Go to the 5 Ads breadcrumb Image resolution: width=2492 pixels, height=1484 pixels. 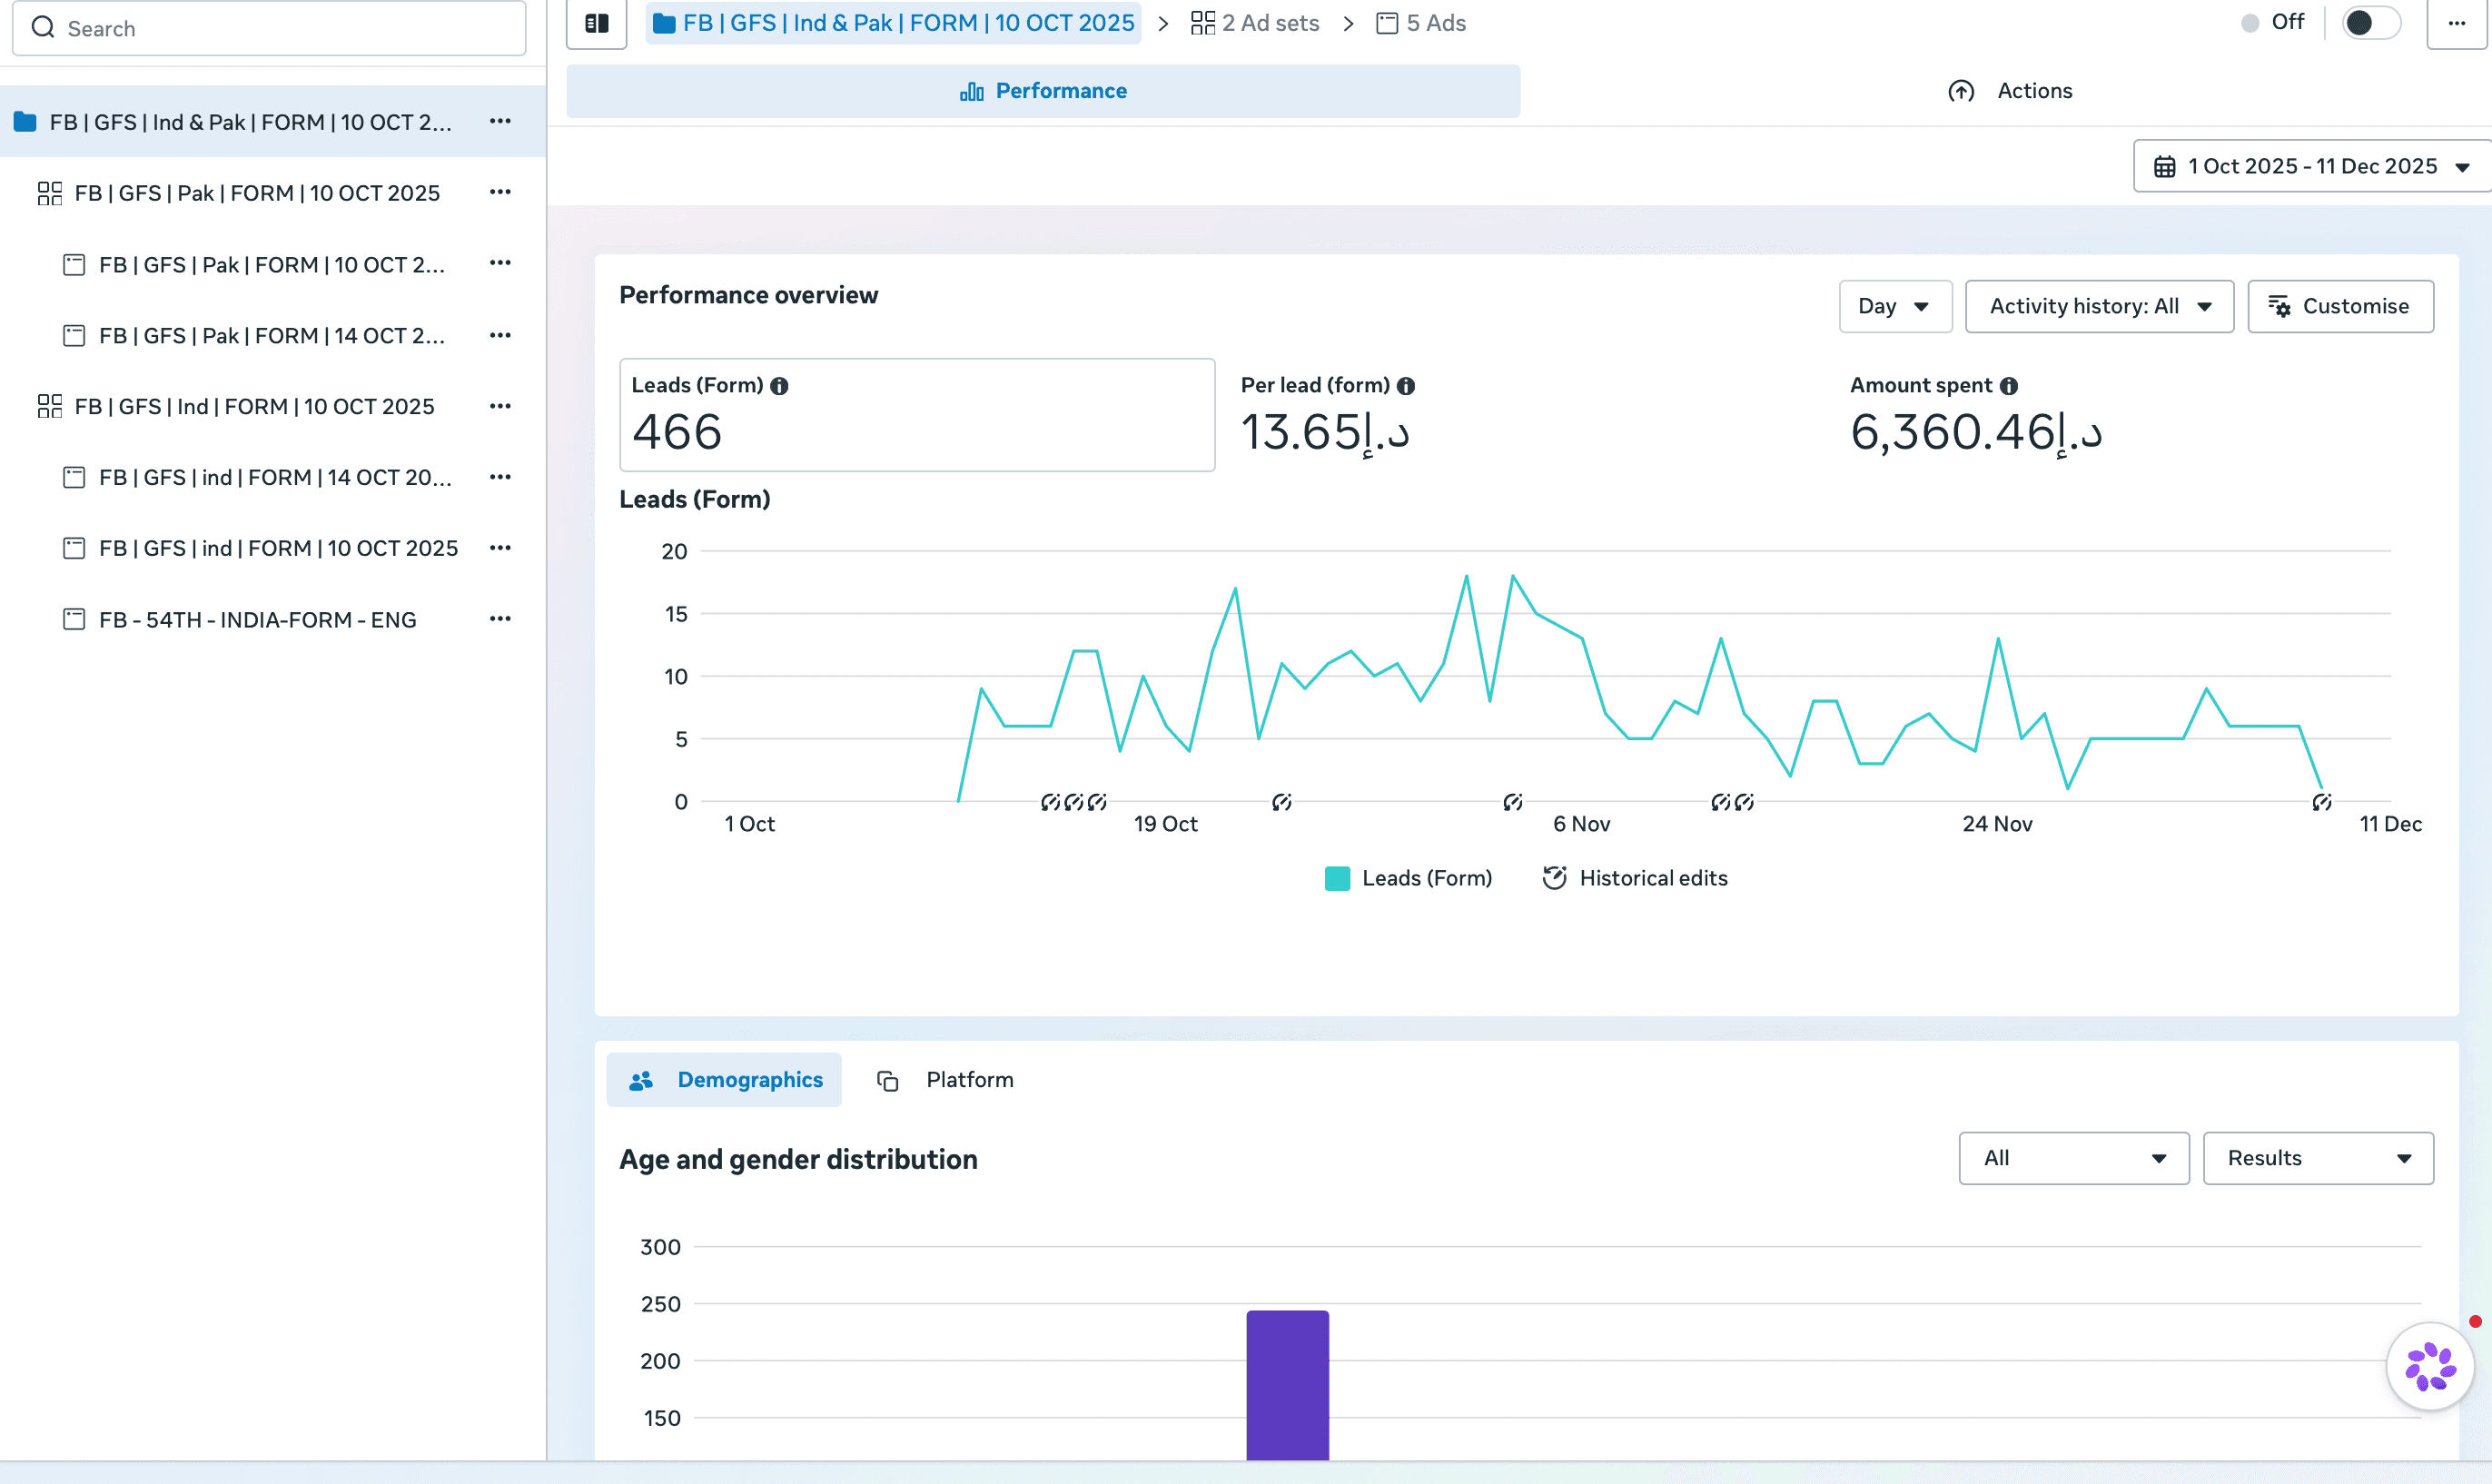click(x=1421, y=23)
